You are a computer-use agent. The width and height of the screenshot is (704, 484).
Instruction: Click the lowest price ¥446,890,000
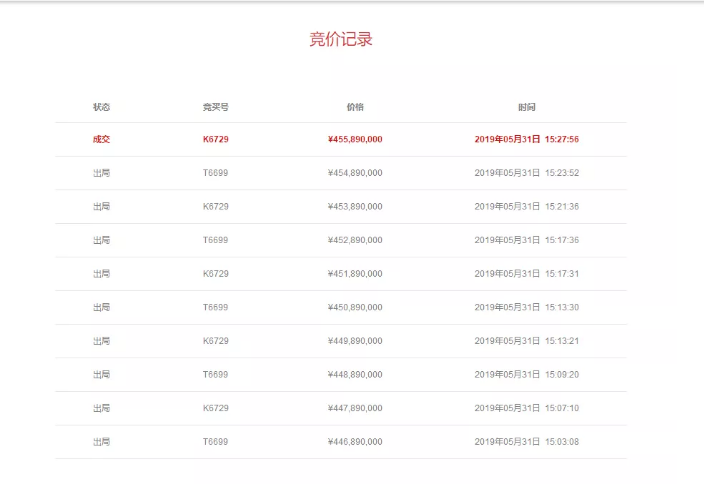355,441
